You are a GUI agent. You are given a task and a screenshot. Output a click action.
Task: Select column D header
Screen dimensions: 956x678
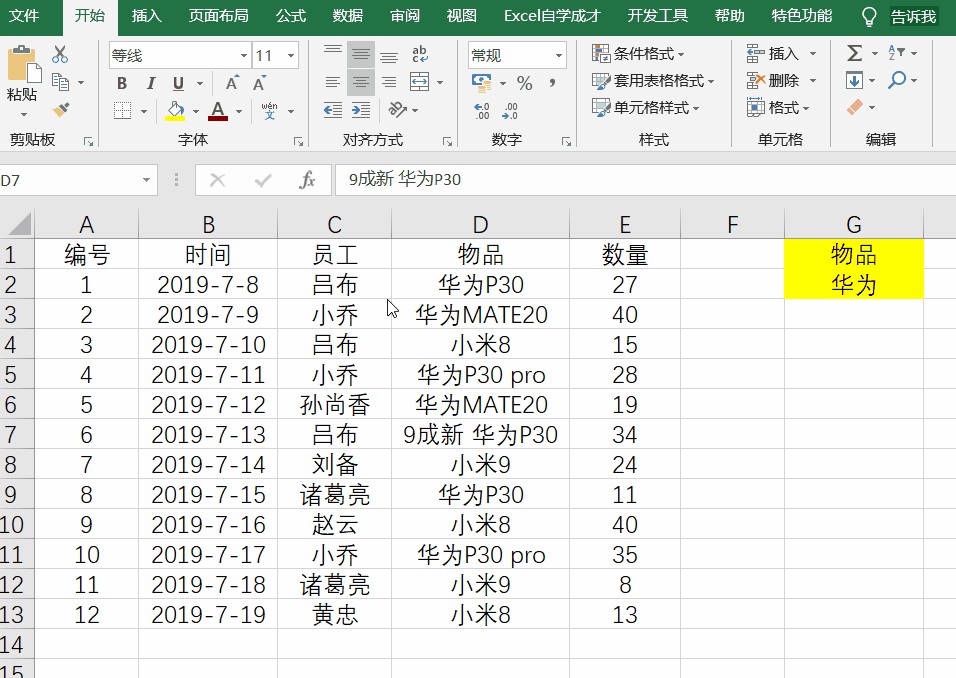[x=480, y=224]
